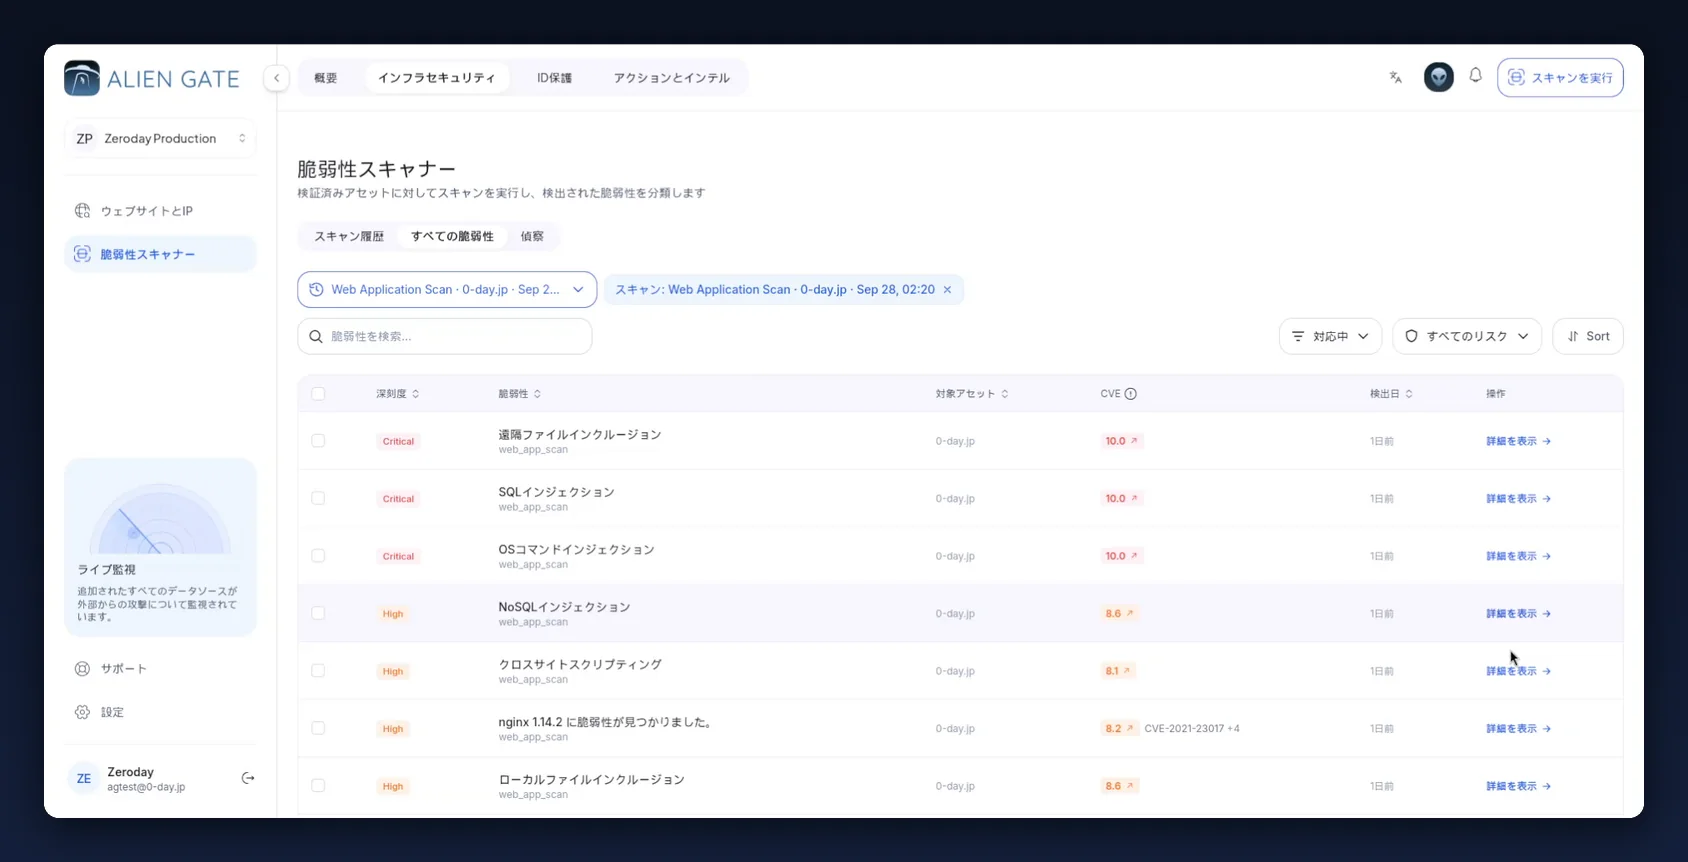Open the Web Application Scan selector dropdown
This screenshot has height=862, width=1688.
pyautogui.click(x=447, y=290)
